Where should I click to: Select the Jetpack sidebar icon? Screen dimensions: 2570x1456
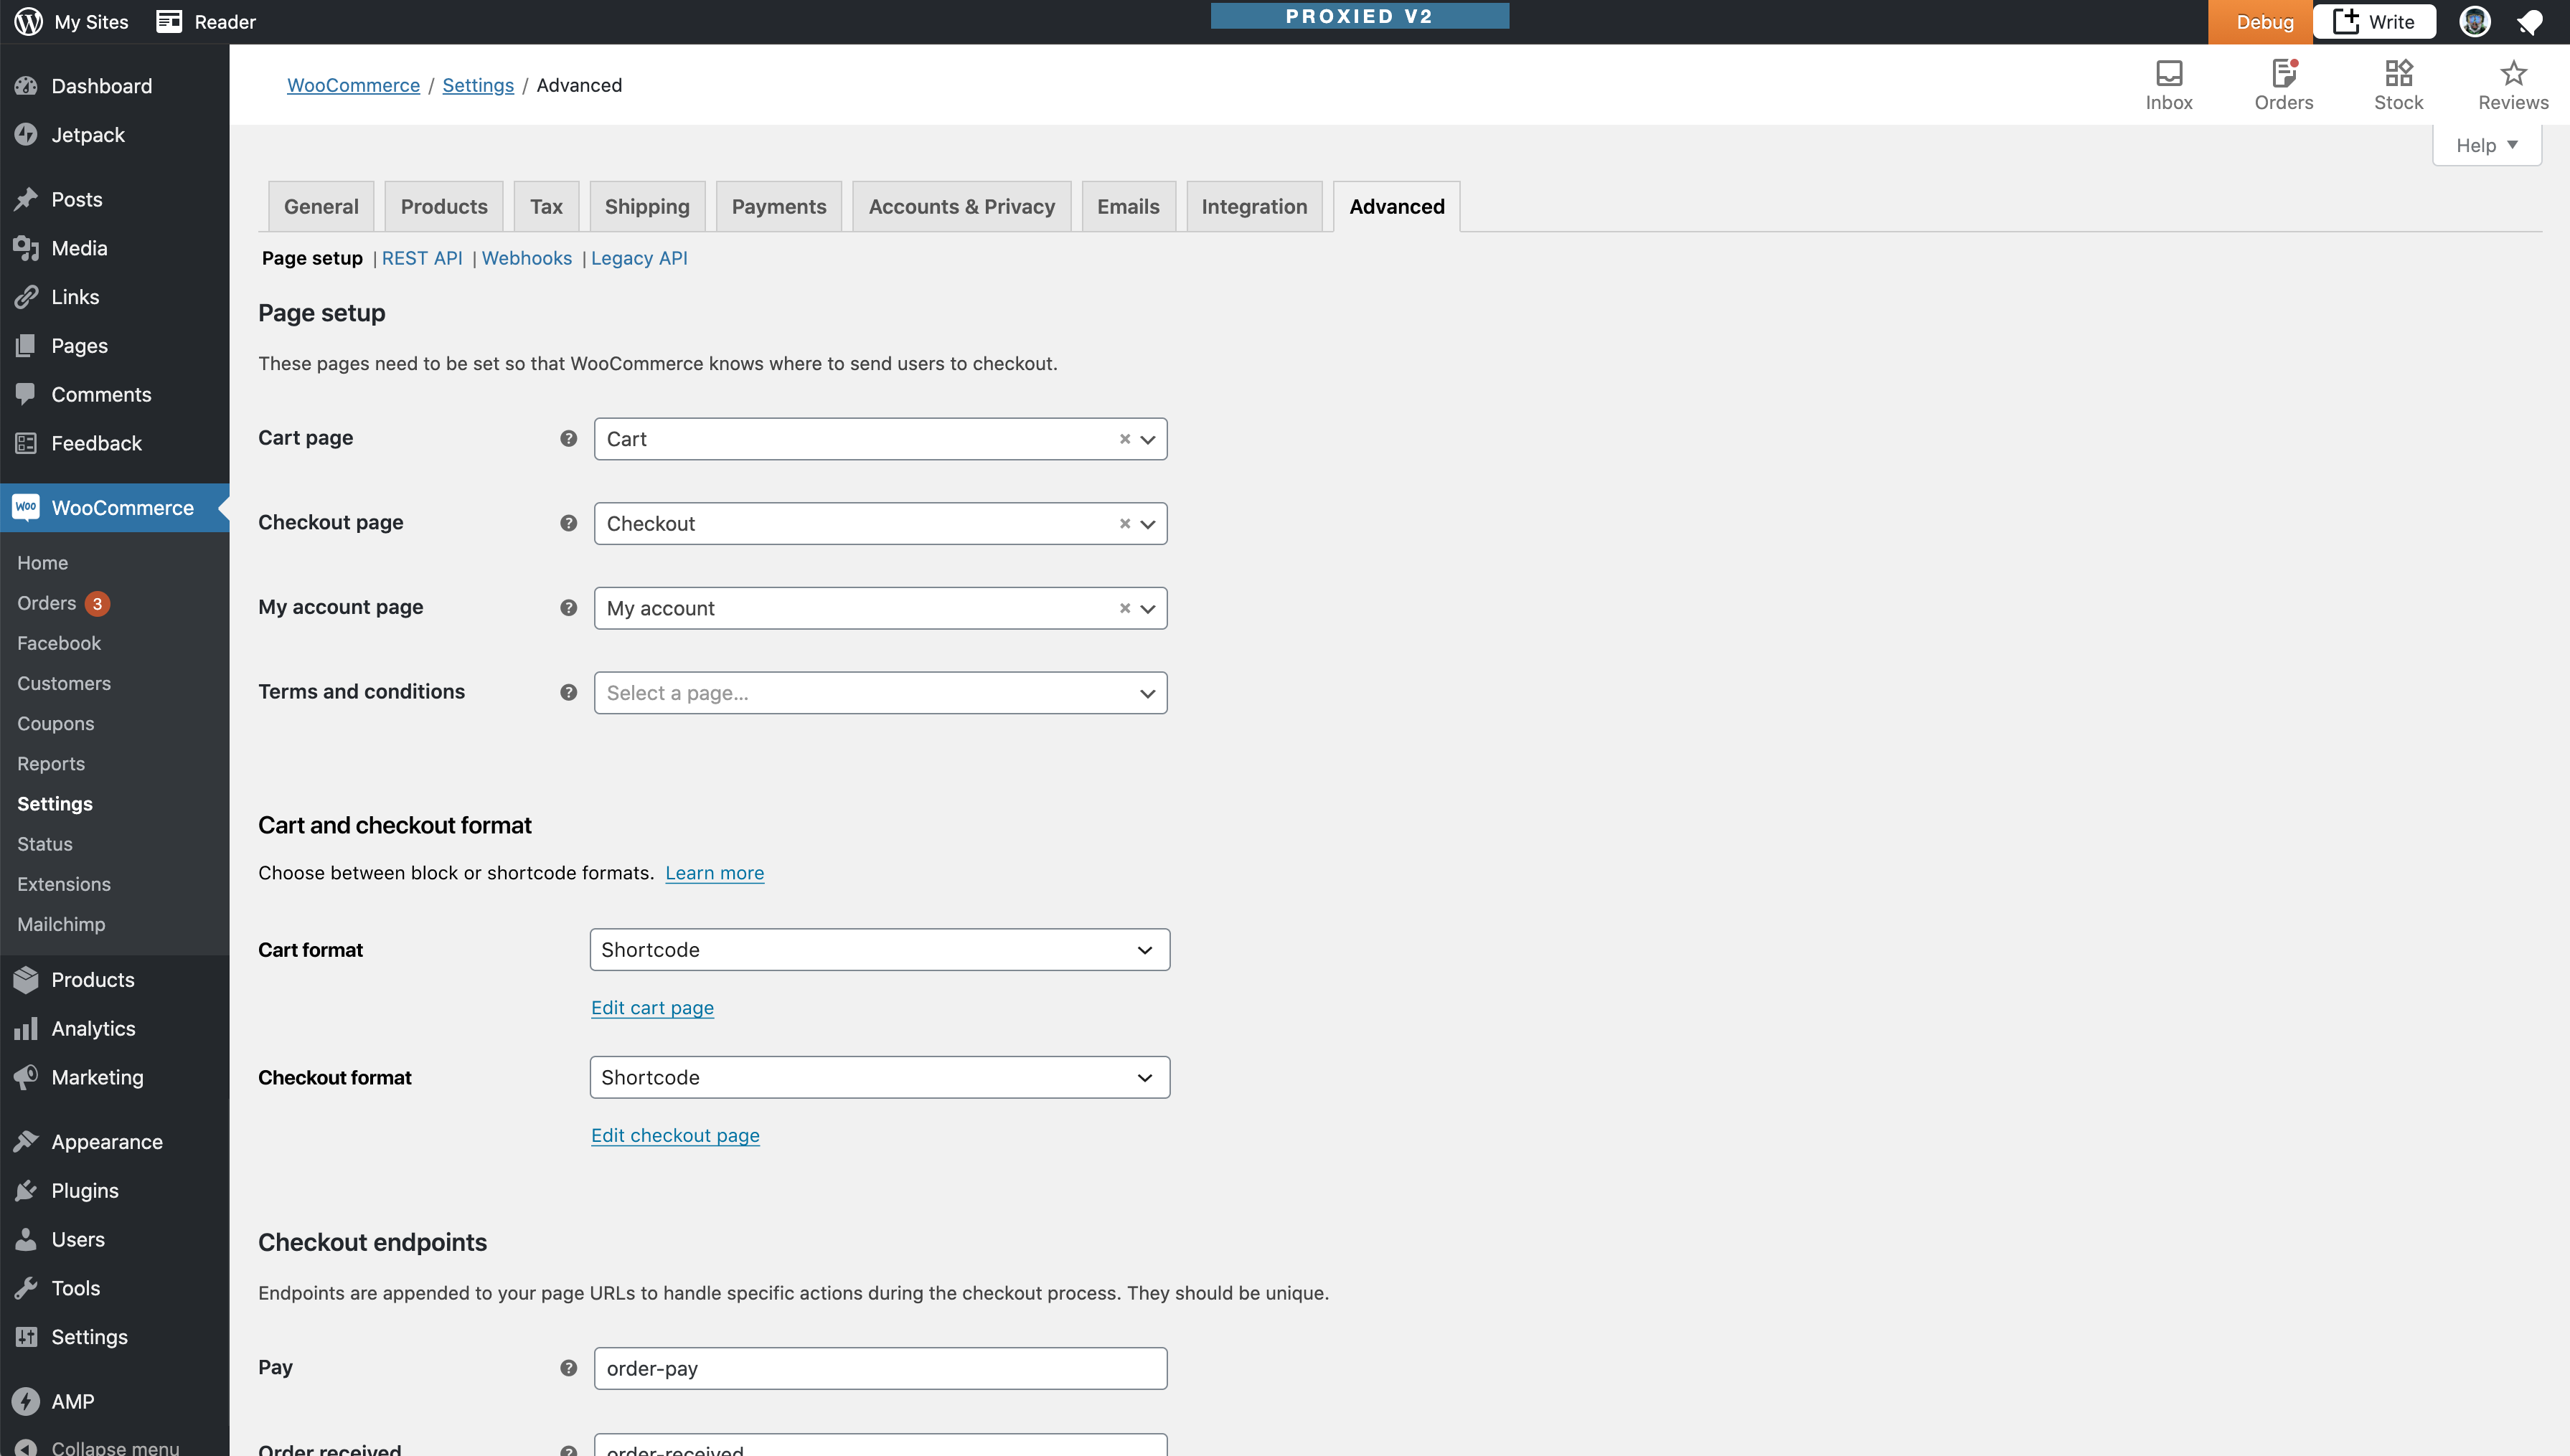[27, 134]
